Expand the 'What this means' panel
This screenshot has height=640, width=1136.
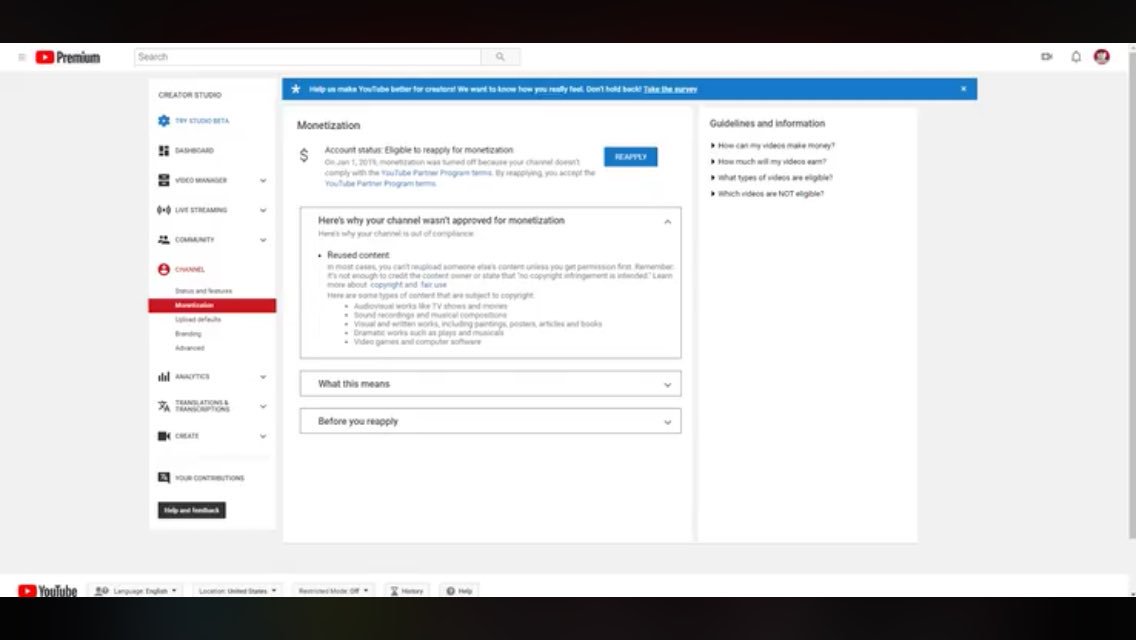pos(490,384)
